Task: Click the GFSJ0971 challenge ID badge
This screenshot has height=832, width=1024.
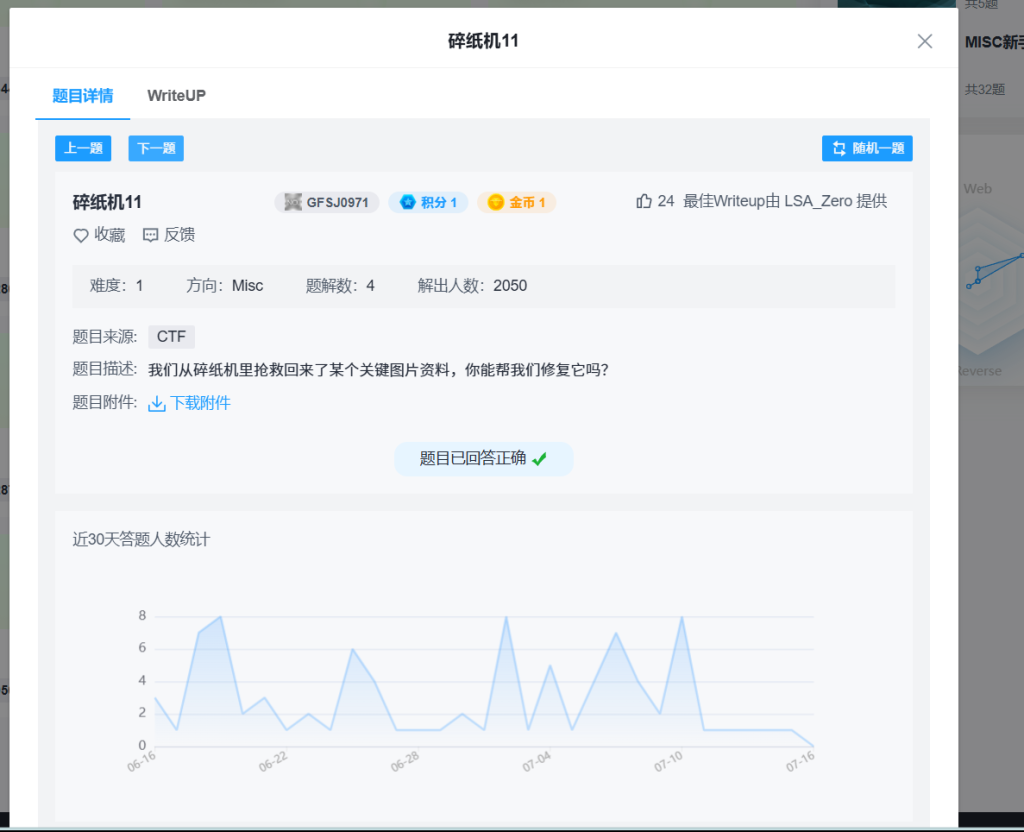Action: pos(327,203)
